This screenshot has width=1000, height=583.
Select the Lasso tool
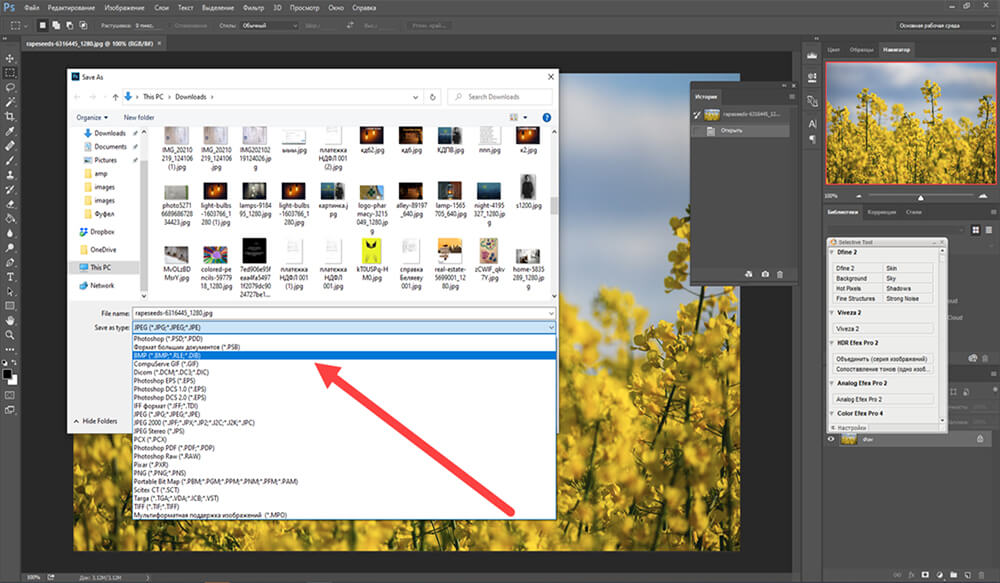coord(11,86)
